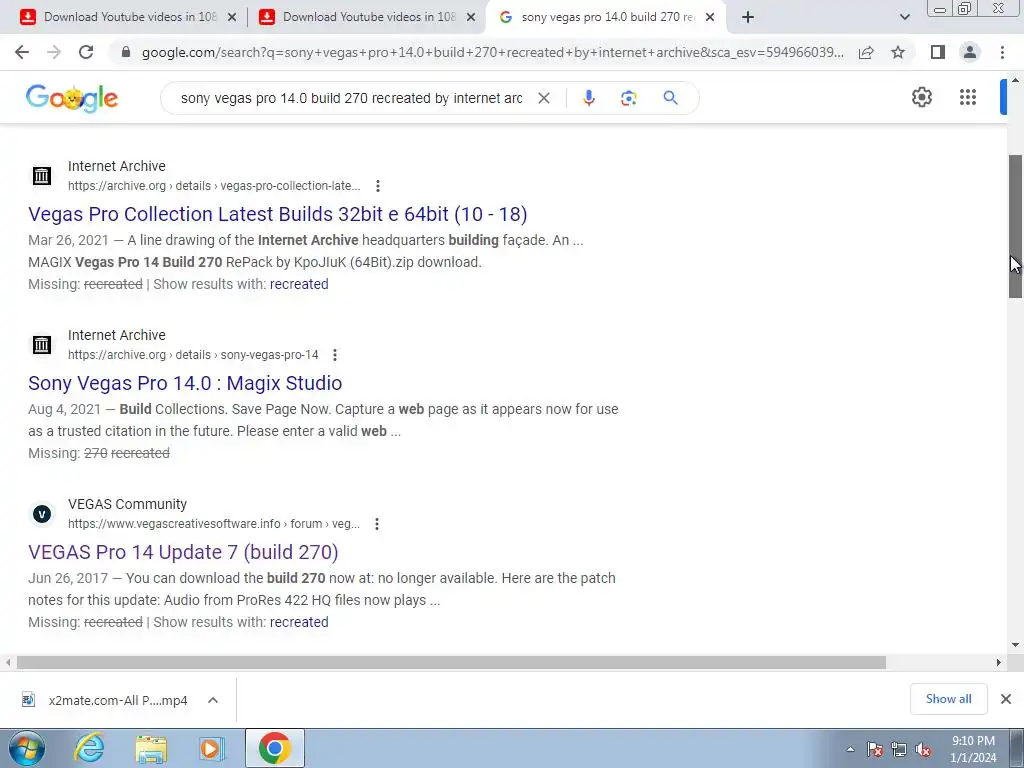Click the vertical scrollbar down arrow
Image resolution: width=1024 pixels, height=768 pixels.
(x=1016, y=645)
